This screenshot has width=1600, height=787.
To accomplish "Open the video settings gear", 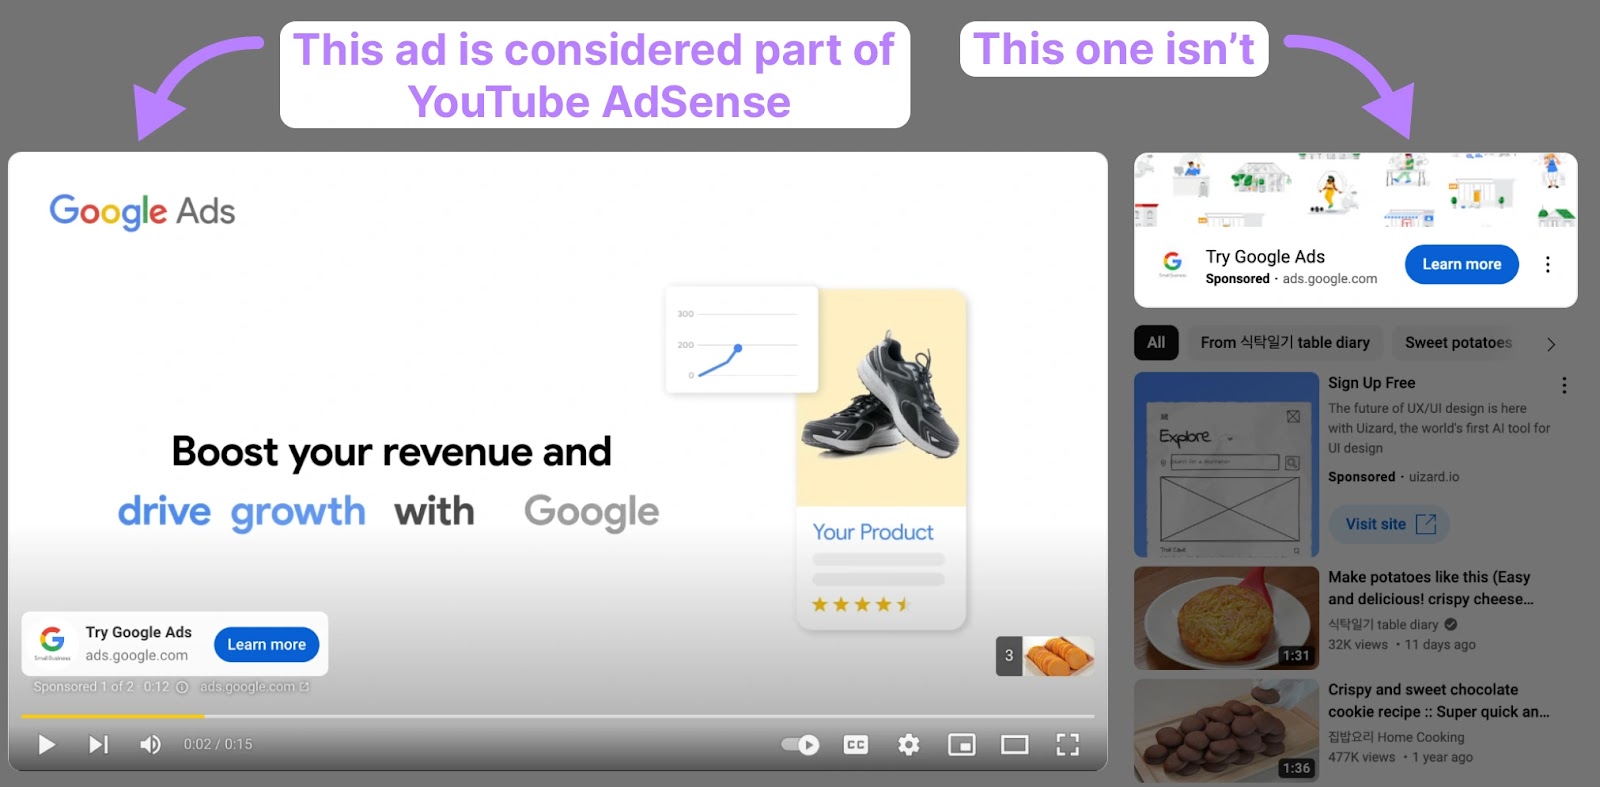I will [908, 745].
